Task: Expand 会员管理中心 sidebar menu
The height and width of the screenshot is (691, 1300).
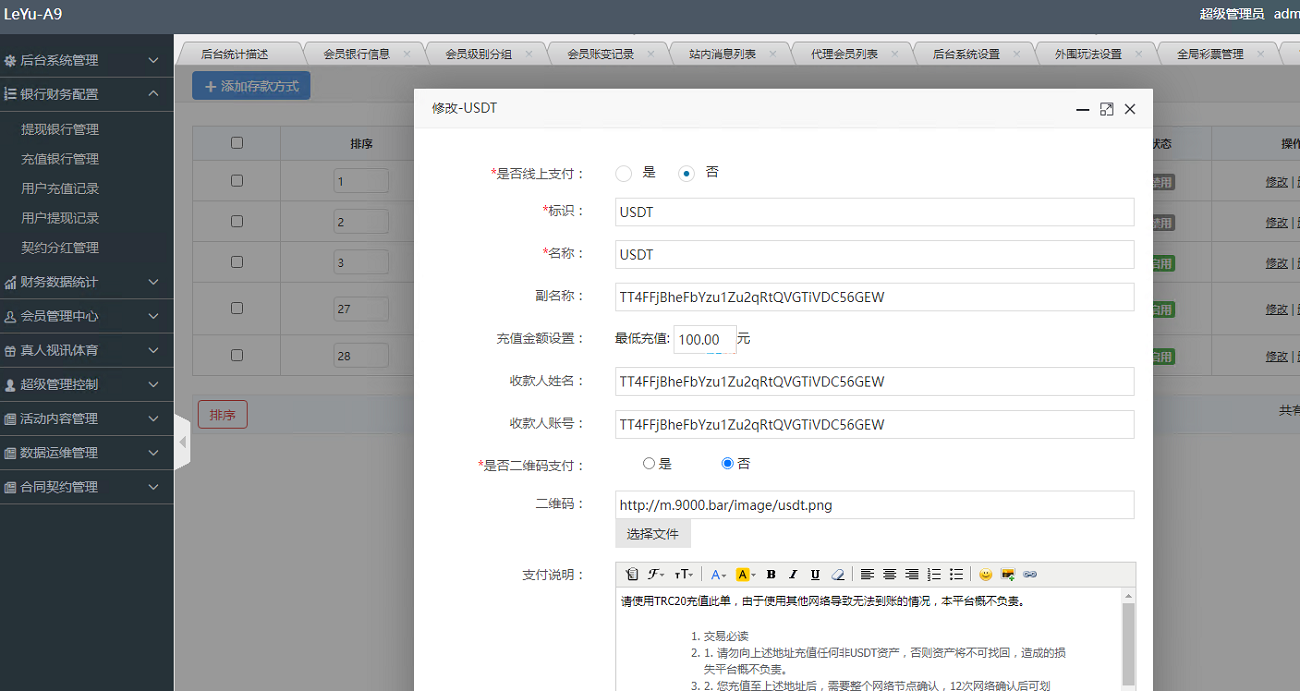Action: tap(87, 316)
